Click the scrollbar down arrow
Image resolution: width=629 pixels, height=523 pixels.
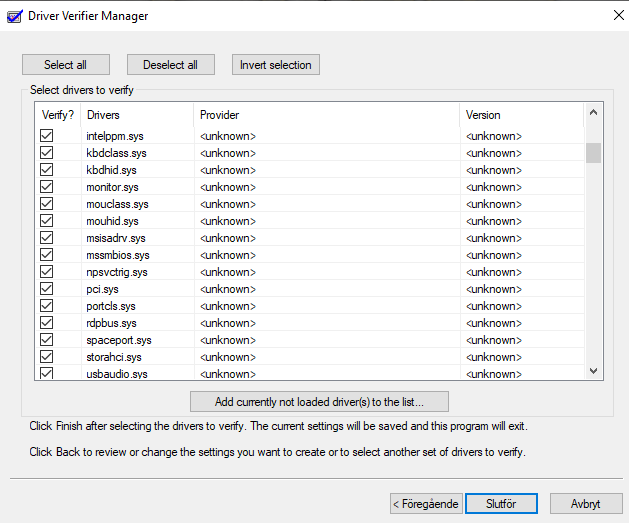pyautogui.click(x=594, y=371)
